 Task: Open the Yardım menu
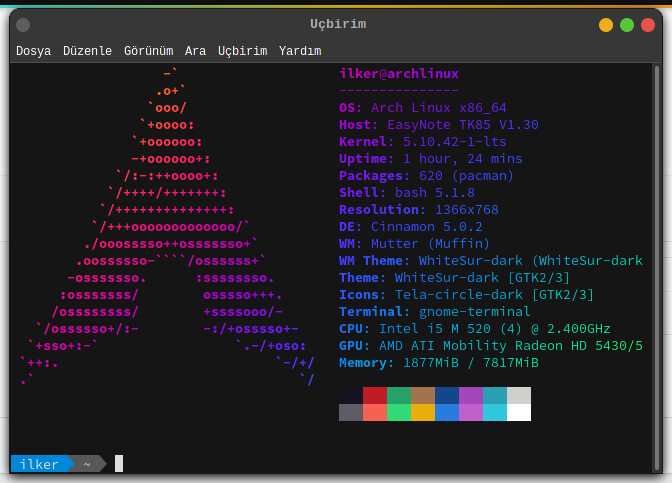[300, 50]
